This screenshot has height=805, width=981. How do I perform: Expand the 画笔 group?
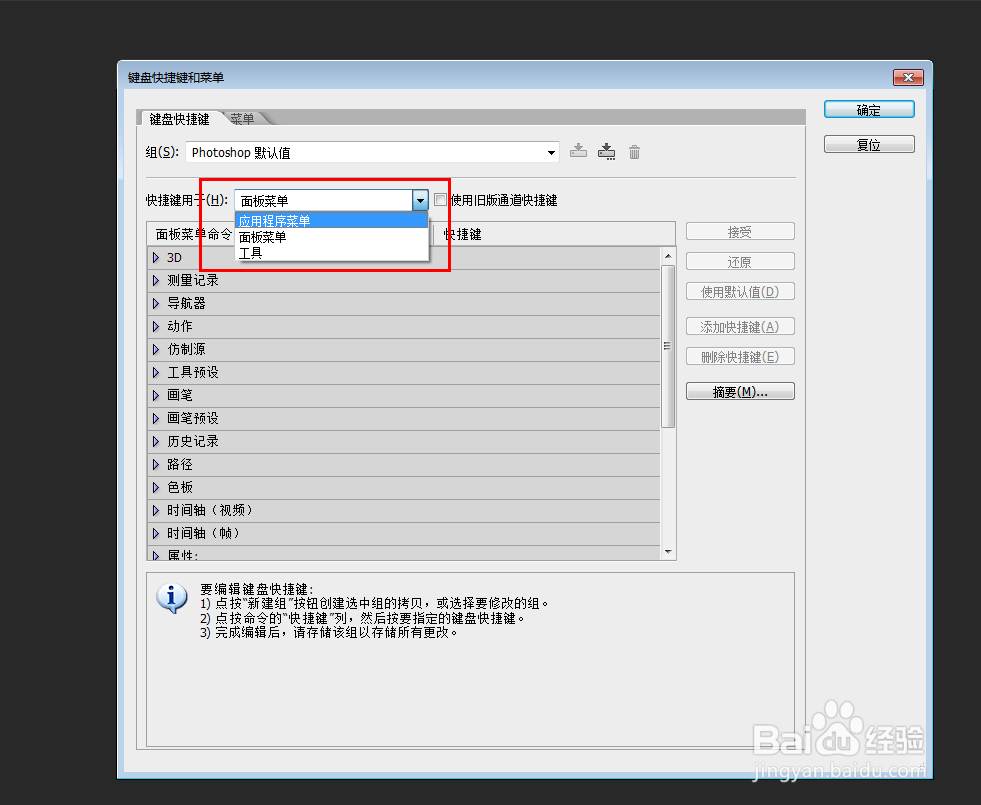coord(156,395)
